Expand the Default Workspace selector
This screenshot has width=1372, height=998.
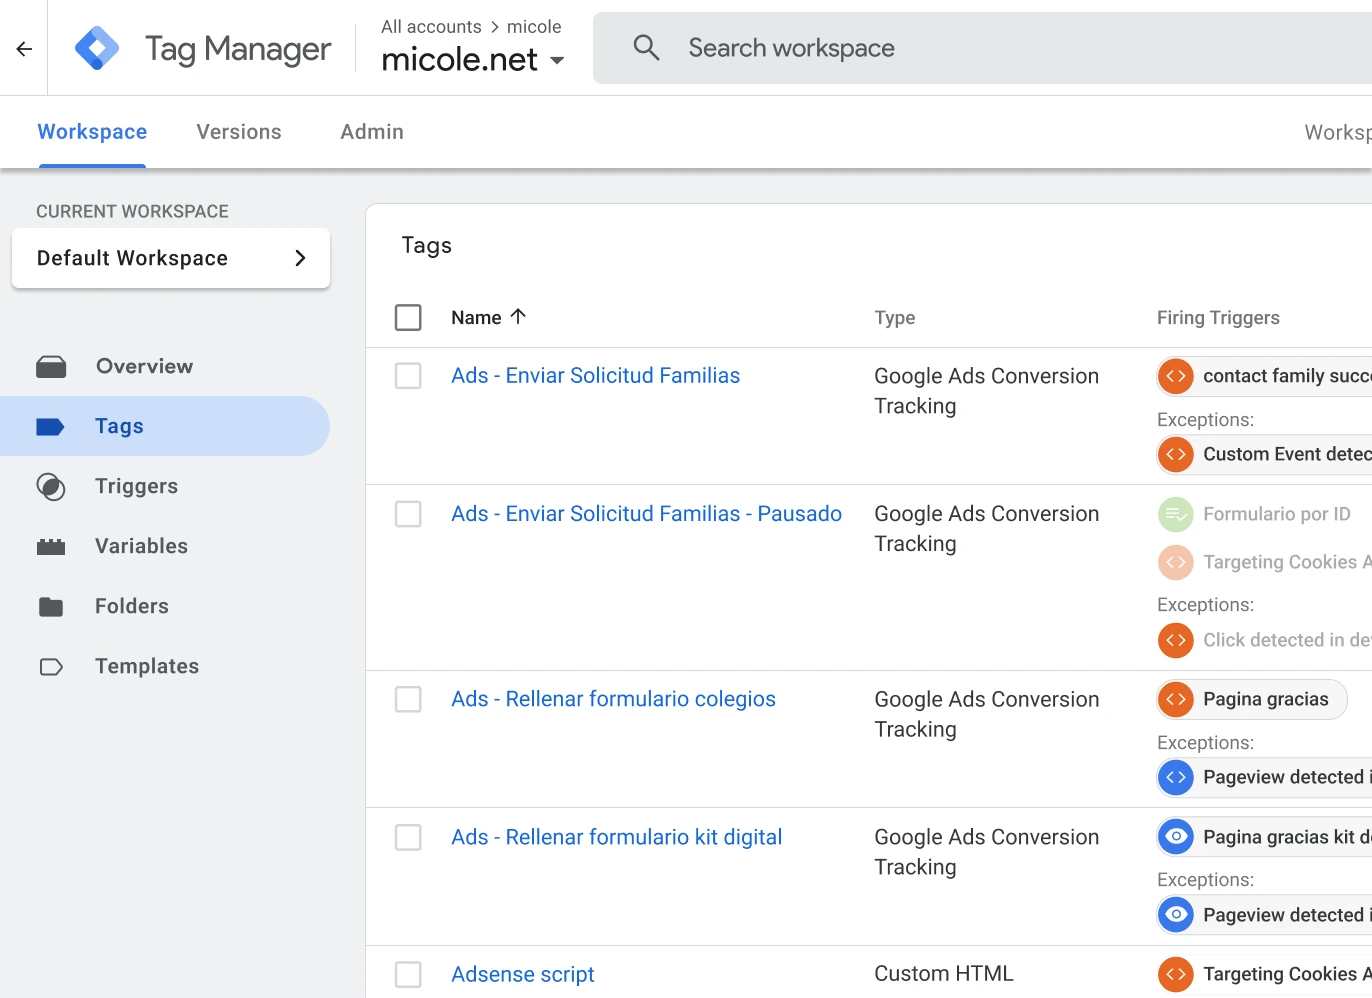coord(171,258)
